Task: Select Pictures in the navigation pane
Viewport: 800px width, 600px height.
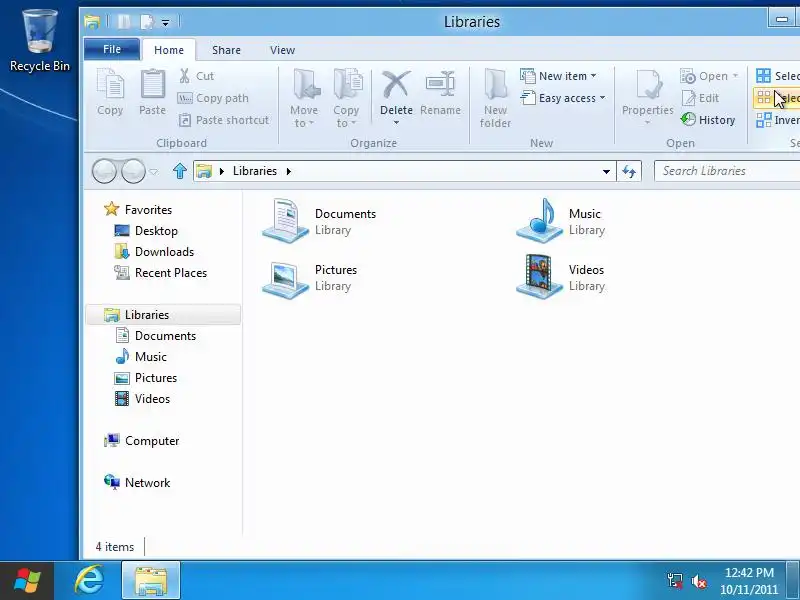Action: [146, 378]
